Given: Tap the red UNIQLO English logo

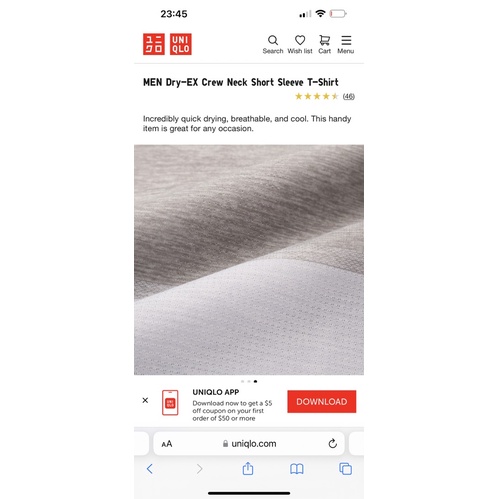Looking at the screenshot, I should click(x=181, y=44).
